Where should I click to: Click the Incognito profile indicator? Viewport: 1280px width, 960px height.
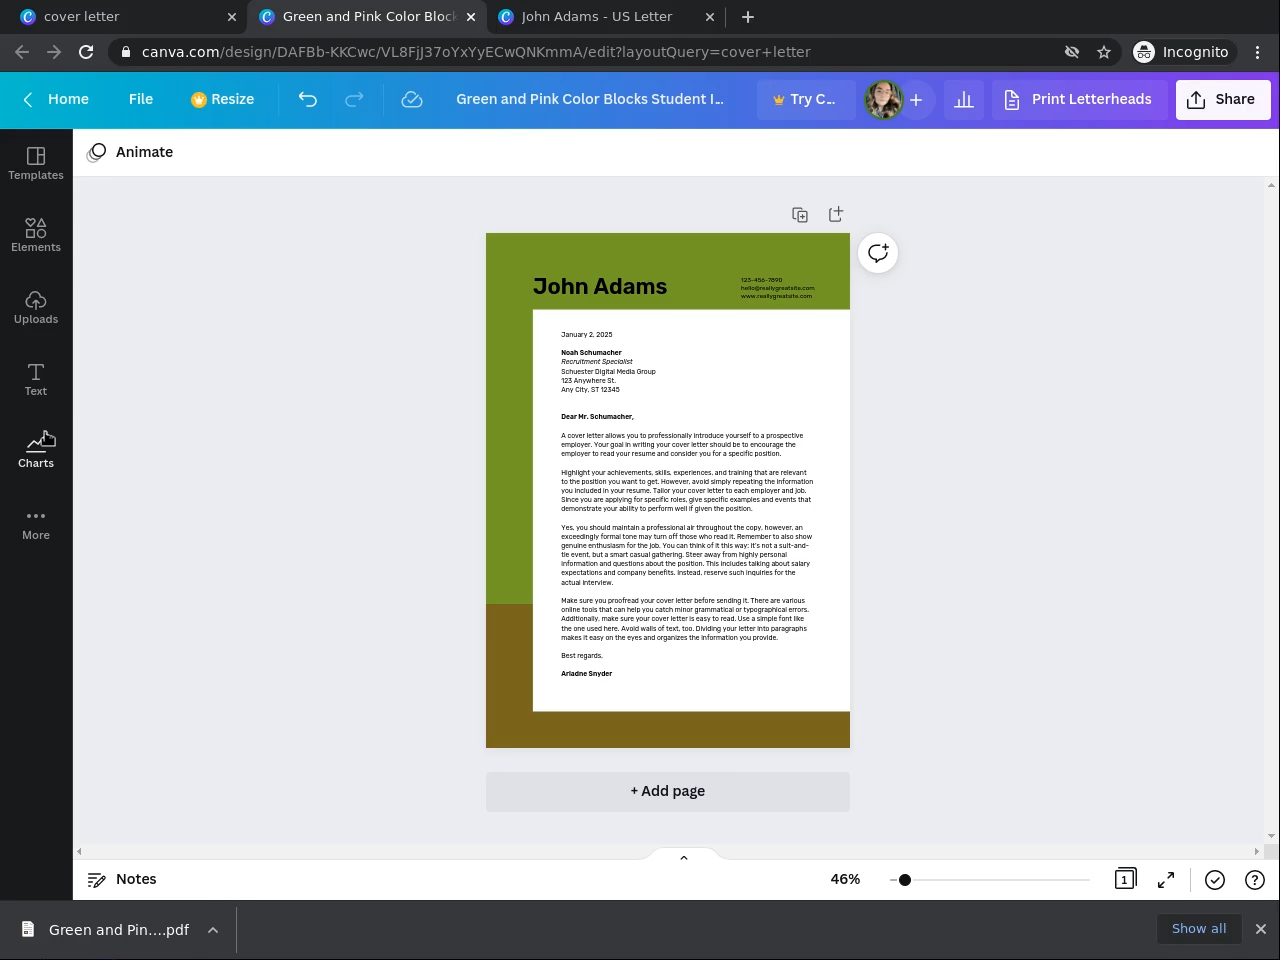tap(1181, 52)
